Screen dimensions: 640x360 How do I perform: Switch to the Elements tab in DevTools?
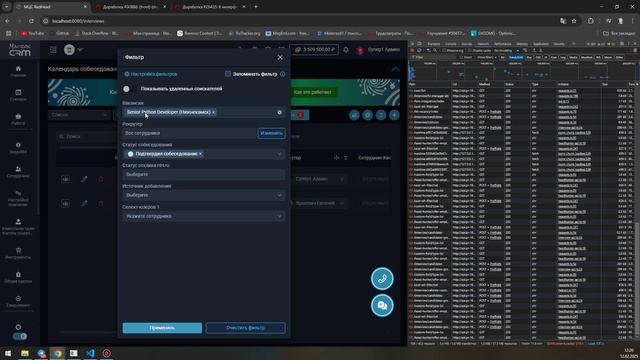click(x=433, y=44)
